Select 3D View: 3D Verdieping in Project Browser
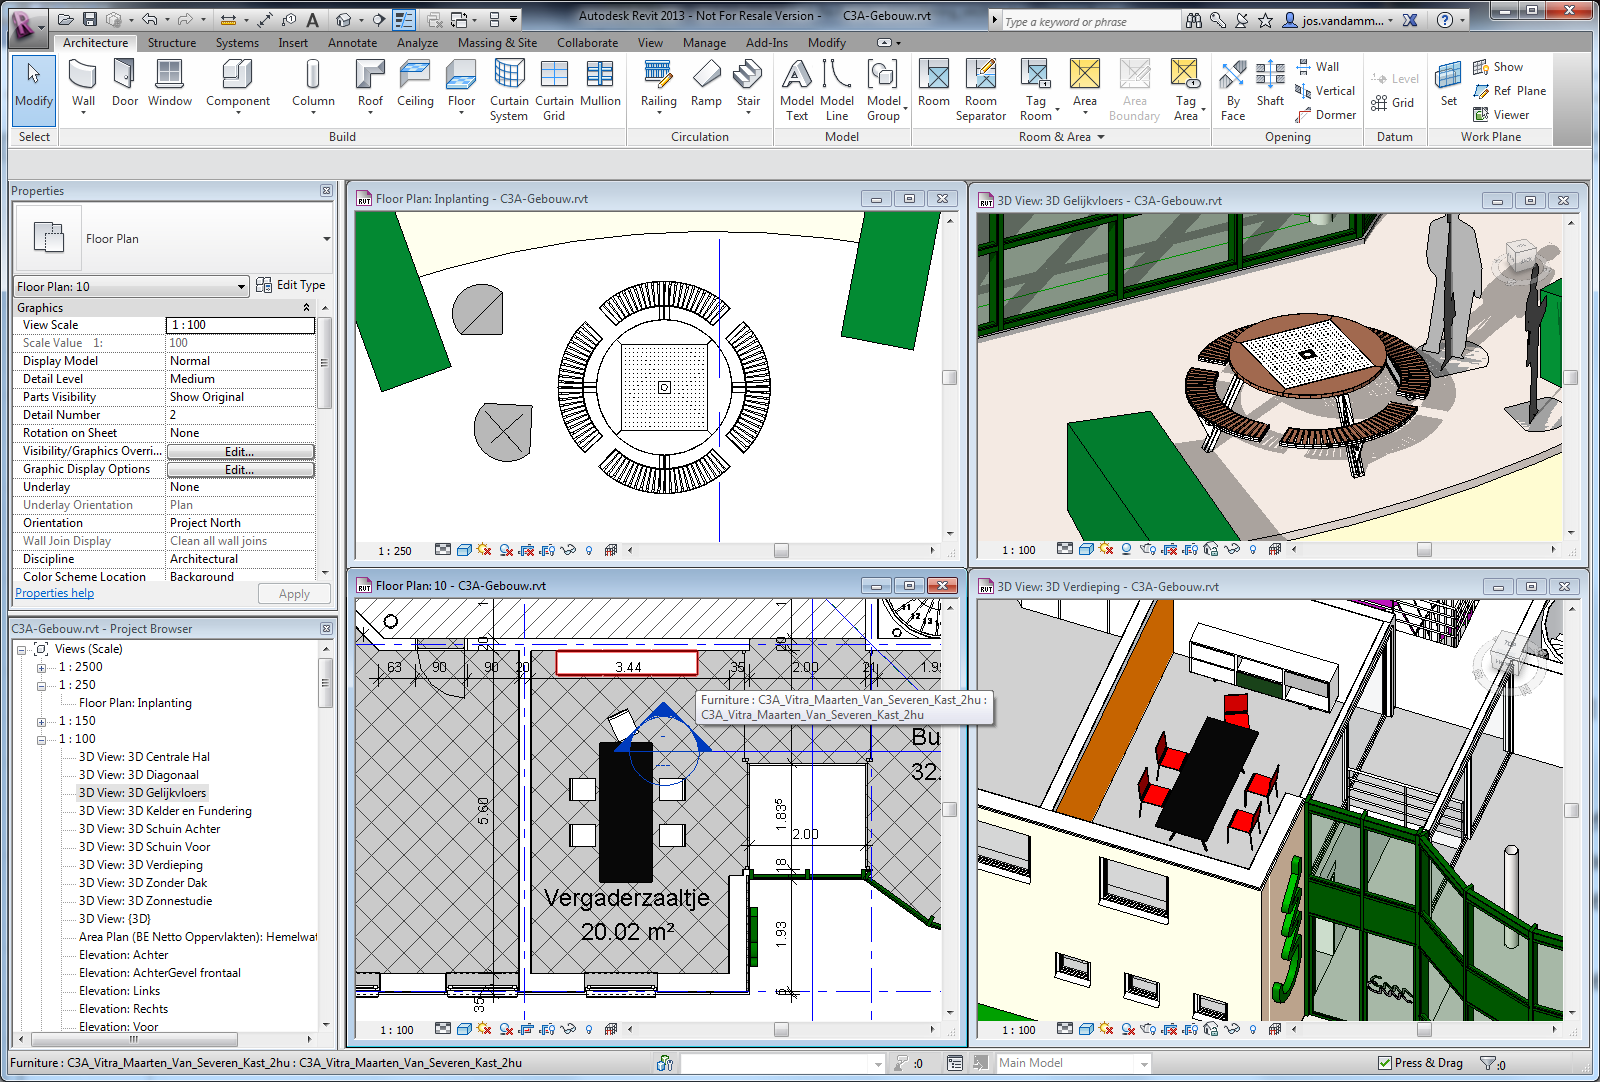Viewport: 1600px width, 1082px height. pos(140,865)
